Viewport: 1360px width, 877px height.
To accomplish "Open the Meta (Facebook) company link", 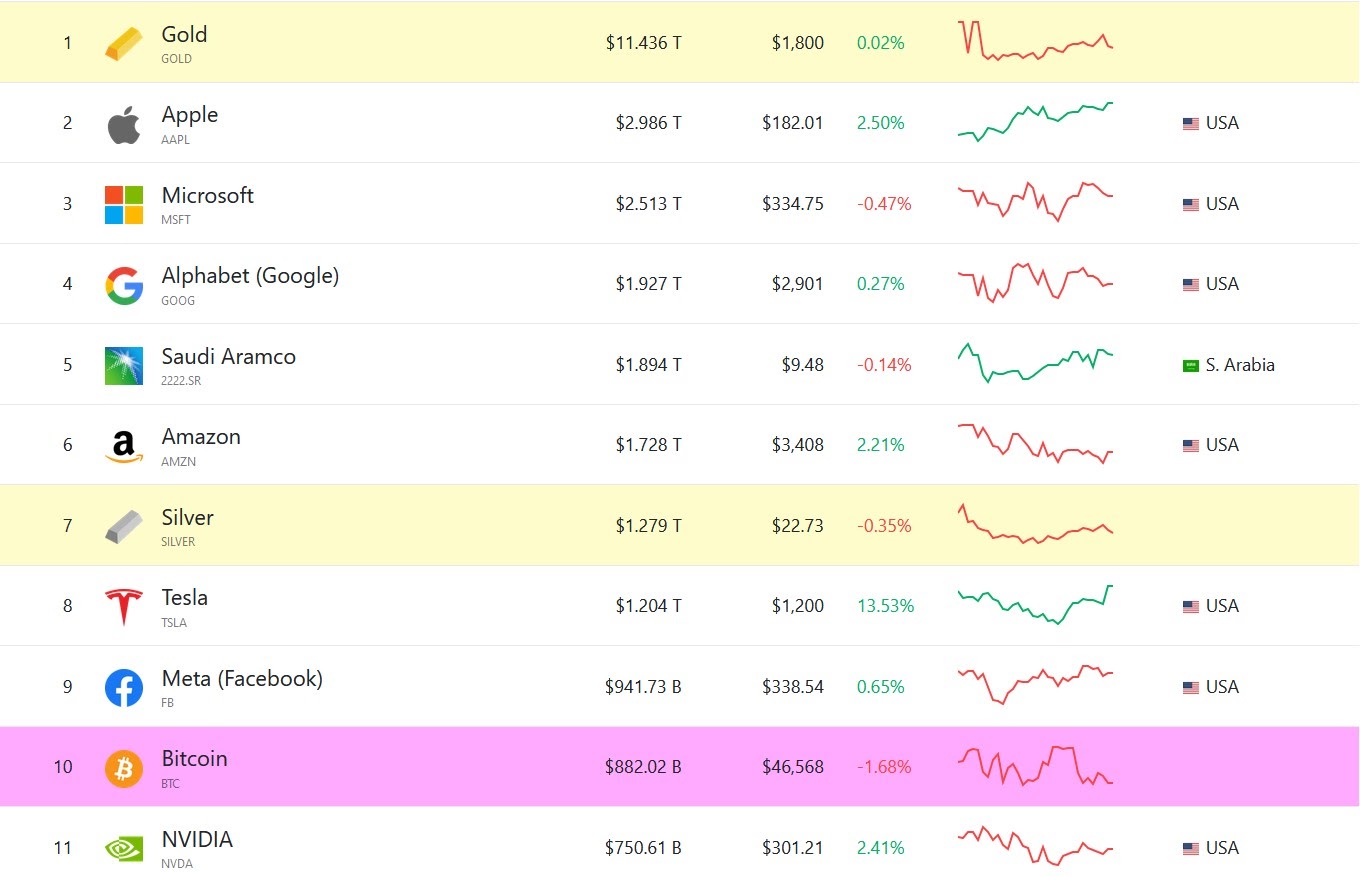I will point(242,679).
